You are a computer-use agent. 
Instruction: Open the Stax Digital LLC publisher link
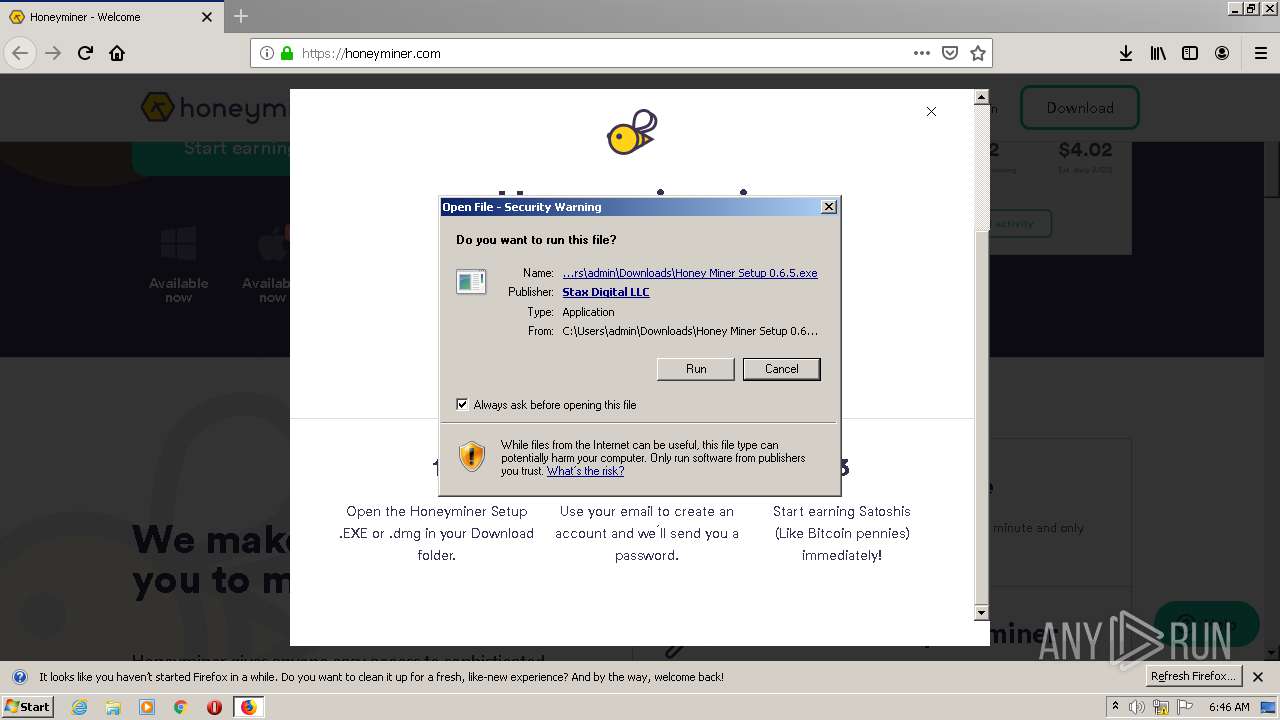(606, 292)
